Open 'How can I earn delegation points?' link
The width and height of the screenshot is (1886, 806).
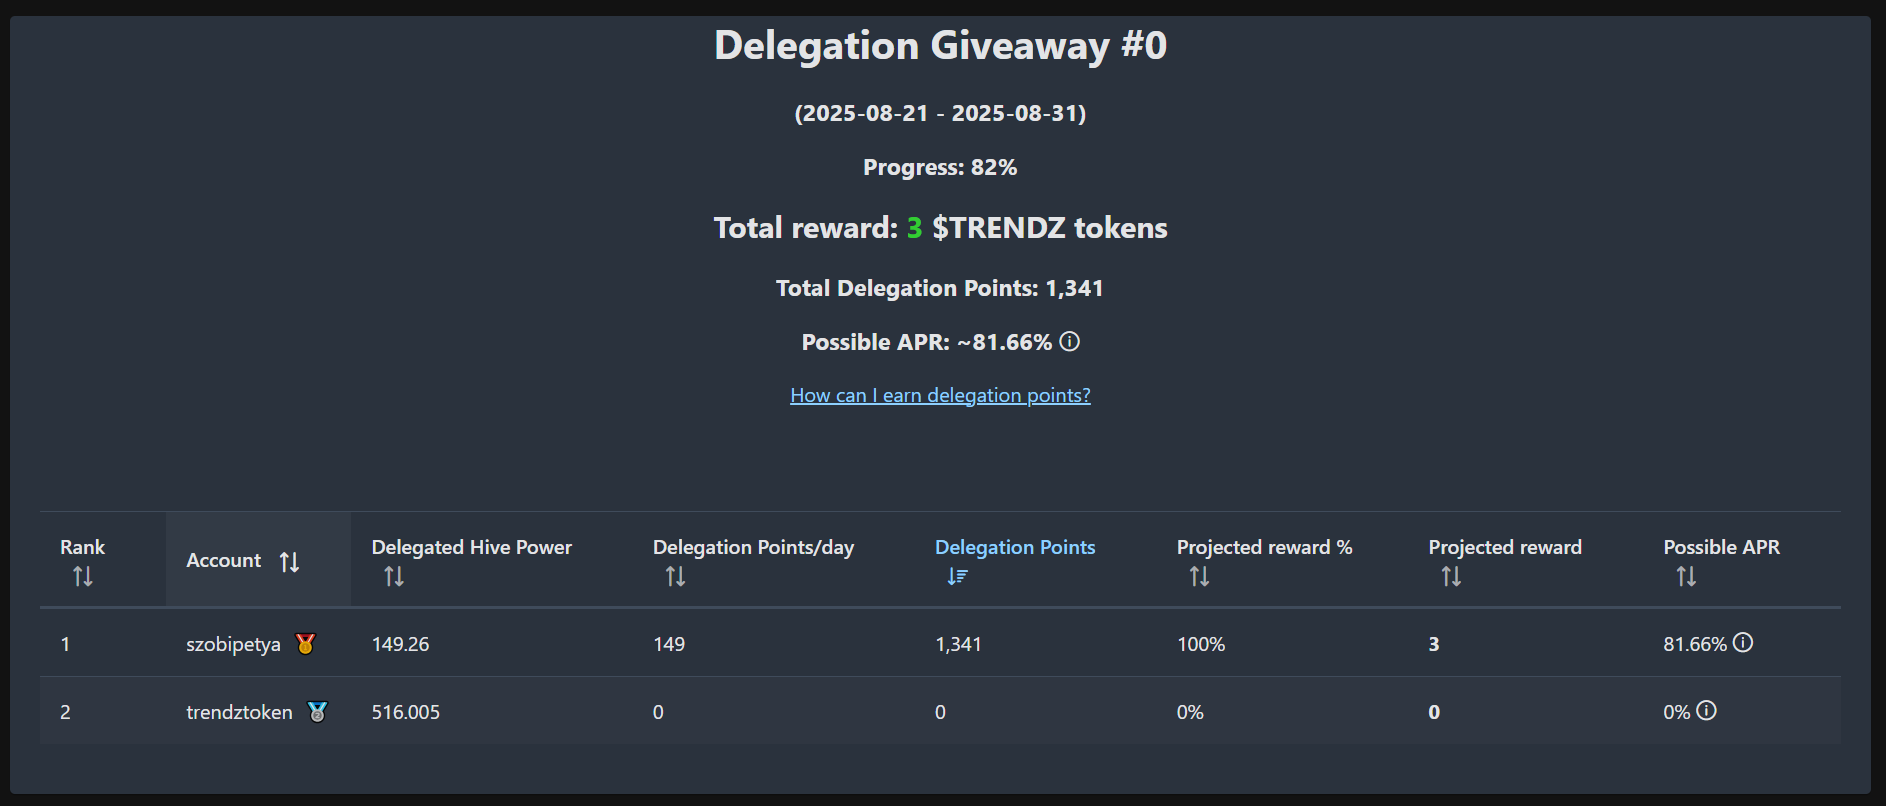point(940,396)
